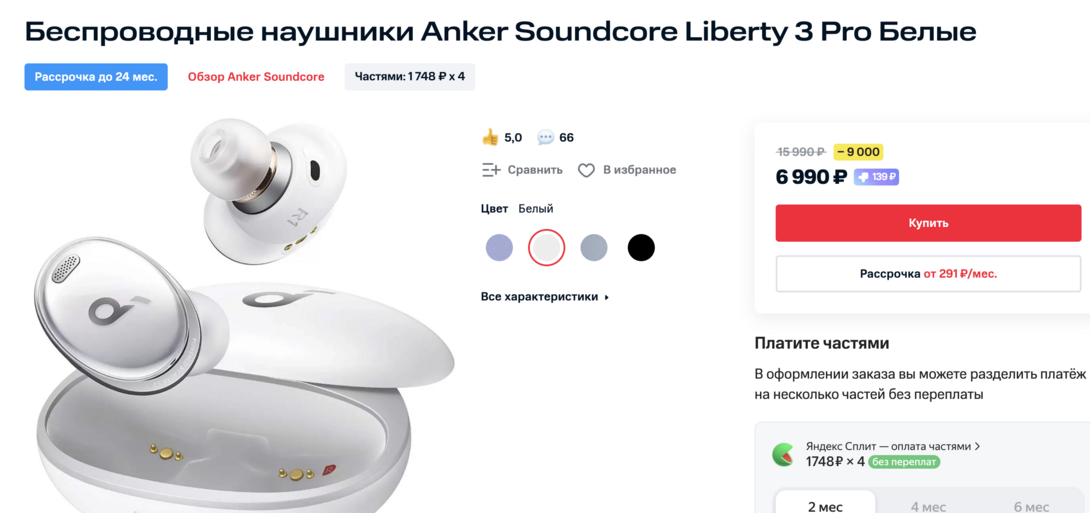Click the compare list icon
The height and width of the screenshot is (513, 1090).
[x=491, y=170]
